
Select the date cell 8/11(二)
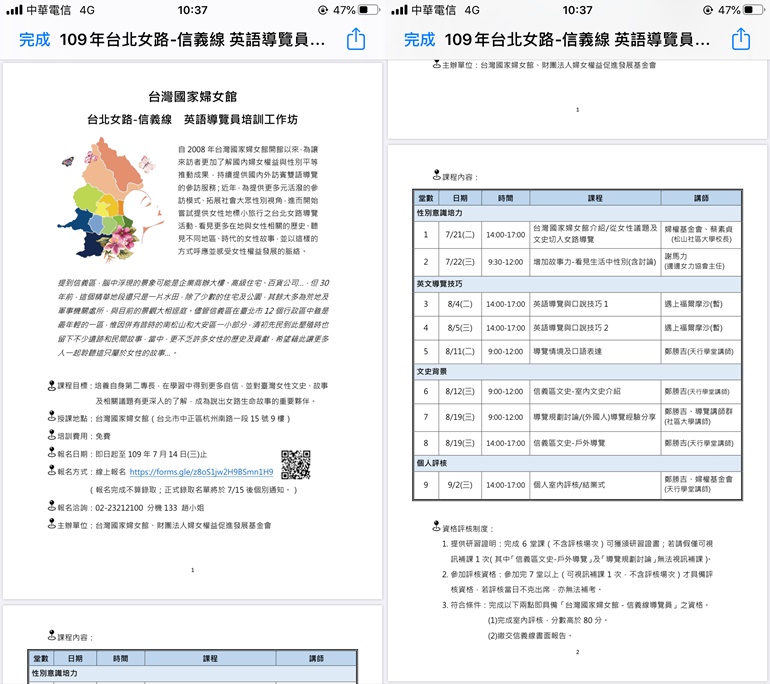[460, 351]
